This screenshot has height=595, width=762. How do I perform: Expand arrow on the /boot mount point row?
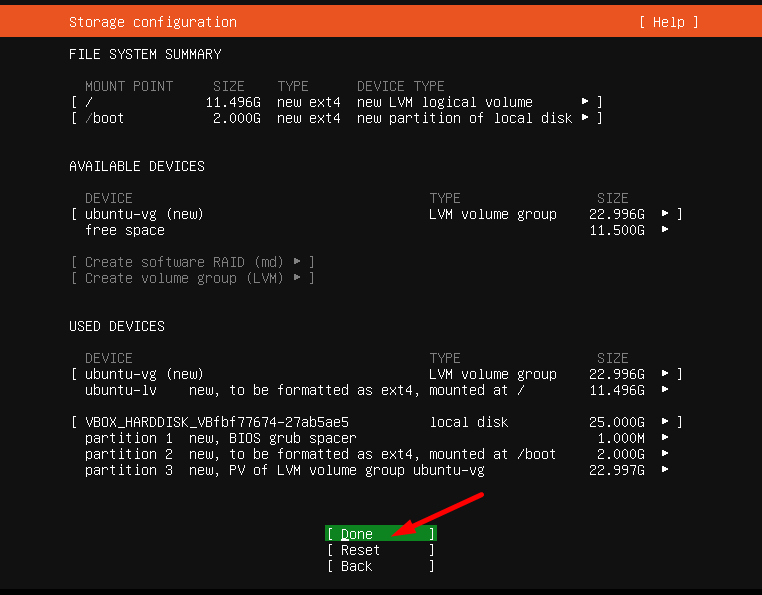(585, 117)
